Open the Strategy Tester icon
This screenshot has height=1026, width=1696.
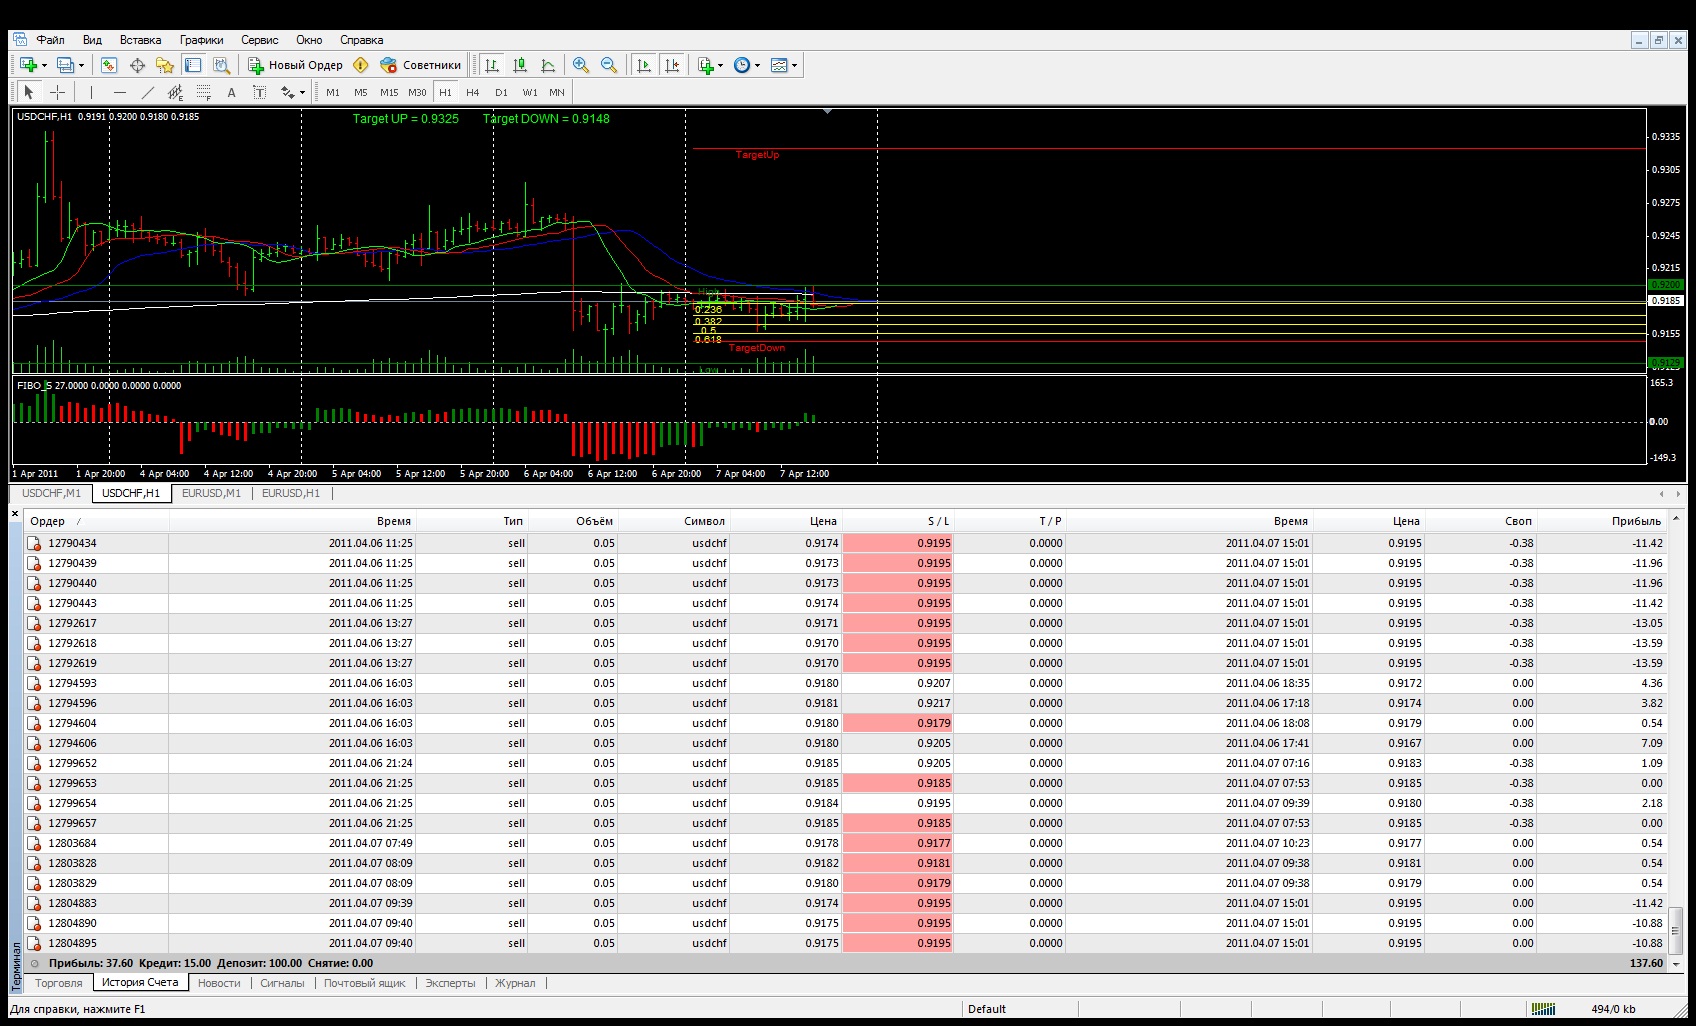pyautogui.click(x=221, y=65)
